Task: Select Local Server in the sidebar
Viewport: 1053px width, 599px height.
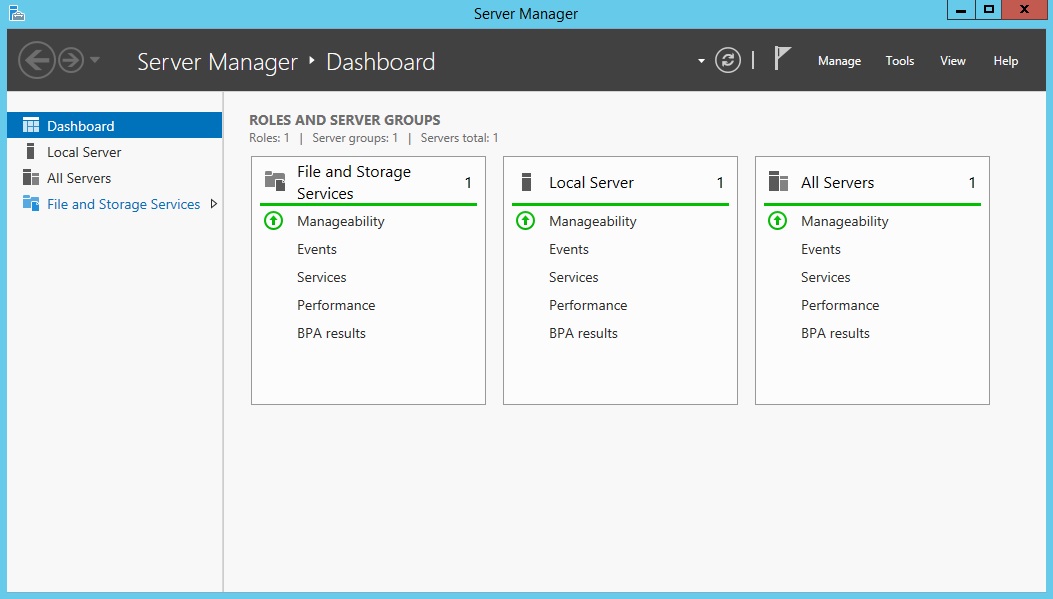Action: coord(84,152)
